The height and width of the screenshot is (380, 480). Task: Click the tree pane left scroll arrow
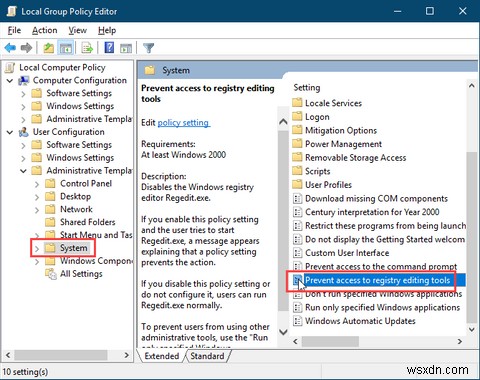point(8,355)
